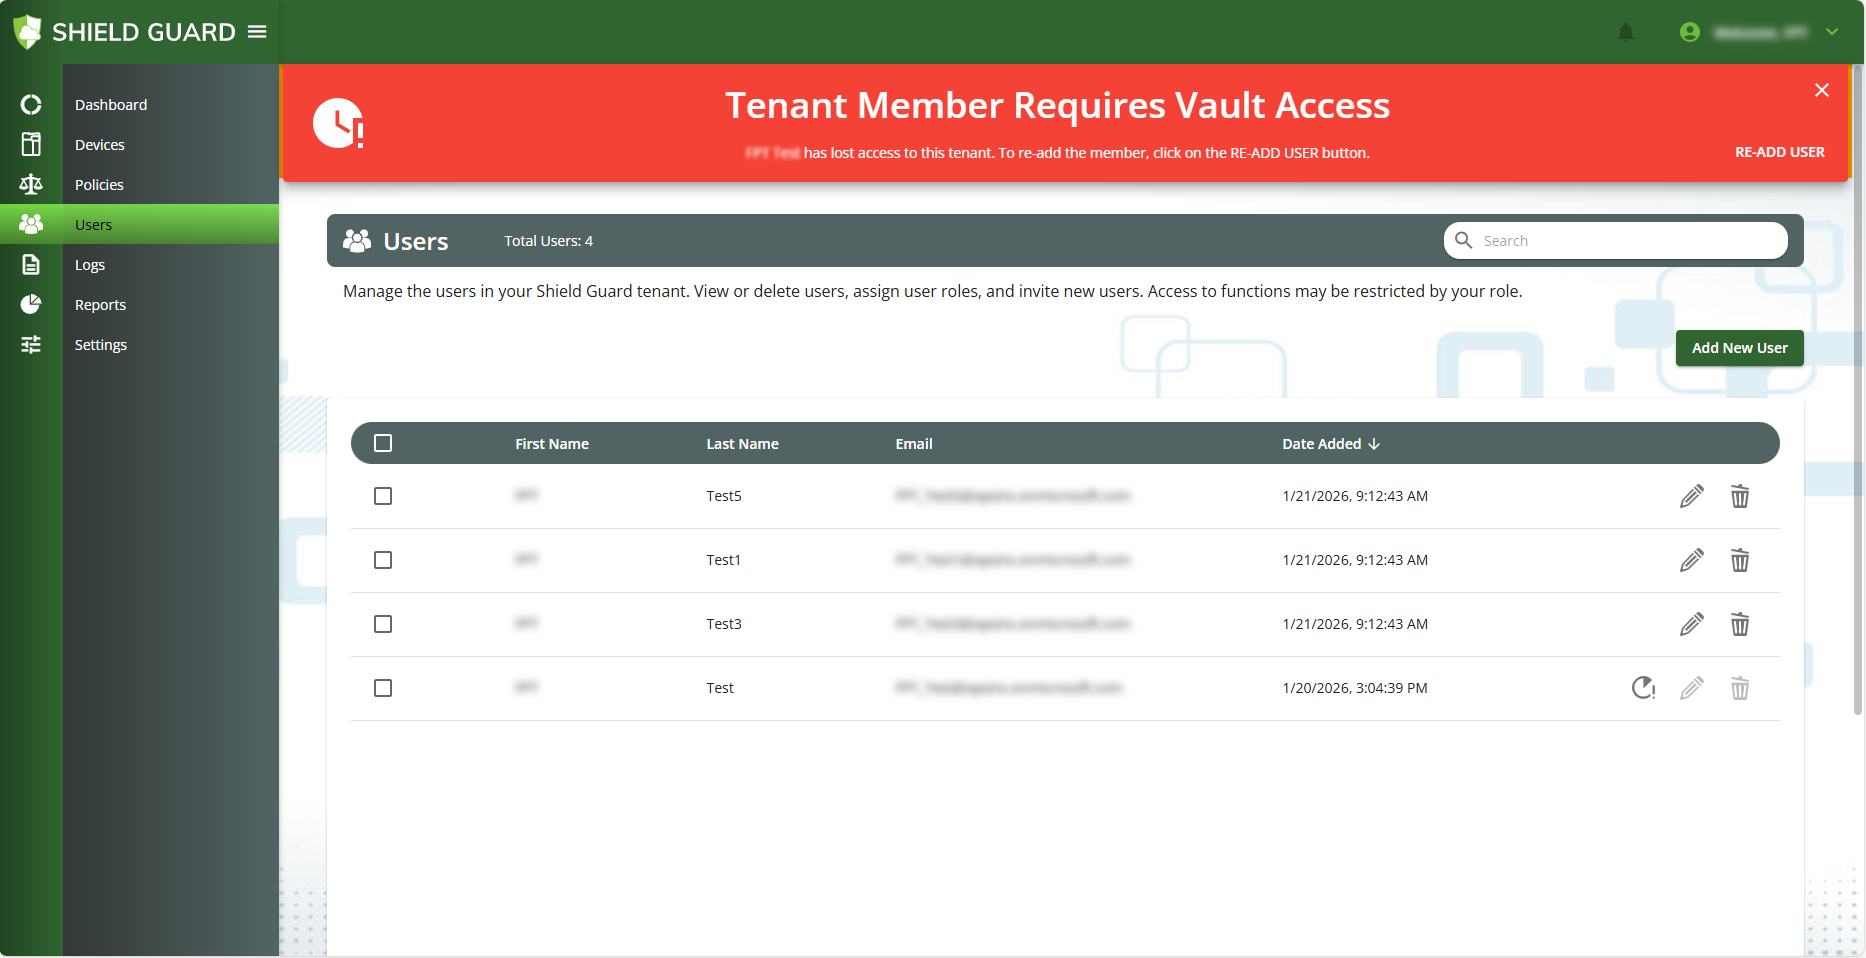Click the Add New User button
The width and height of the screenshot is (1866, 958).
[1739, 348]
